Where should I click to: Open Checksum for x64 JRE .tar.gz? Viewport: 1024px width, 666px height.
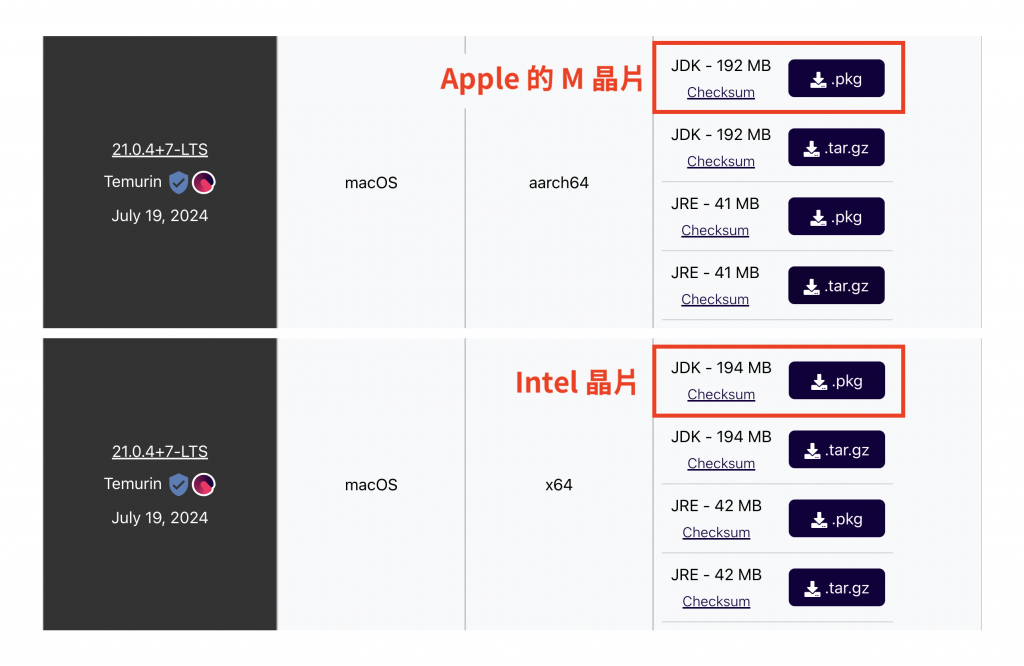716,601
